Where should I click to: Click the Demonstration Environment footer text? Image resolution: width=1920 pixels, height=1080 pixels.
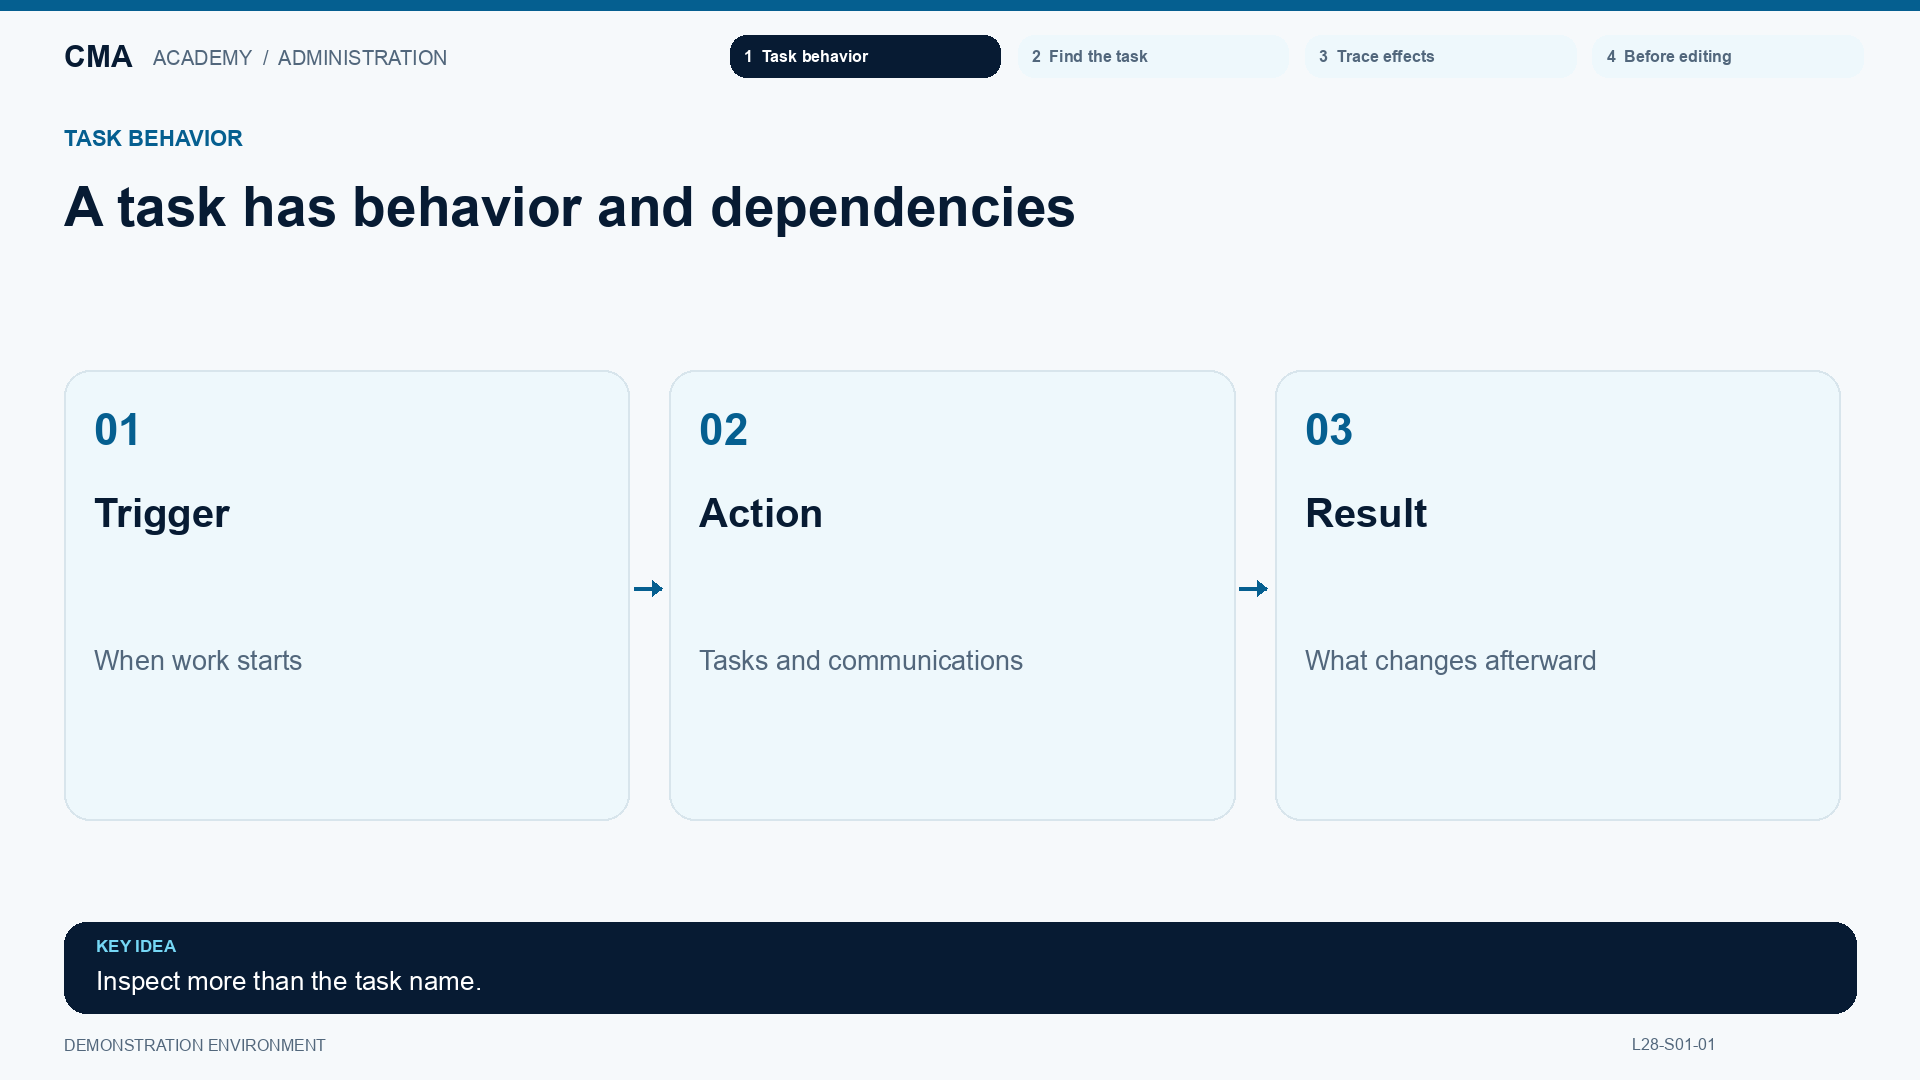click(x=195, y=1045)
